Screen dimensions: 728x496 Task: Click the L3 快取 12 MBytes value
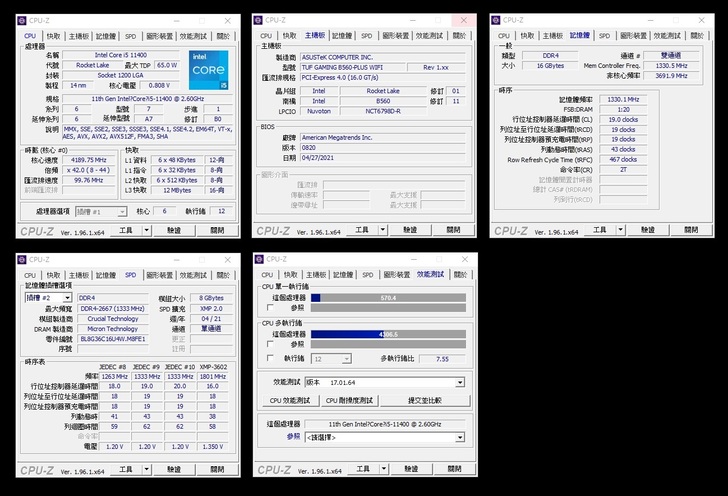click(x=177, y=190)
